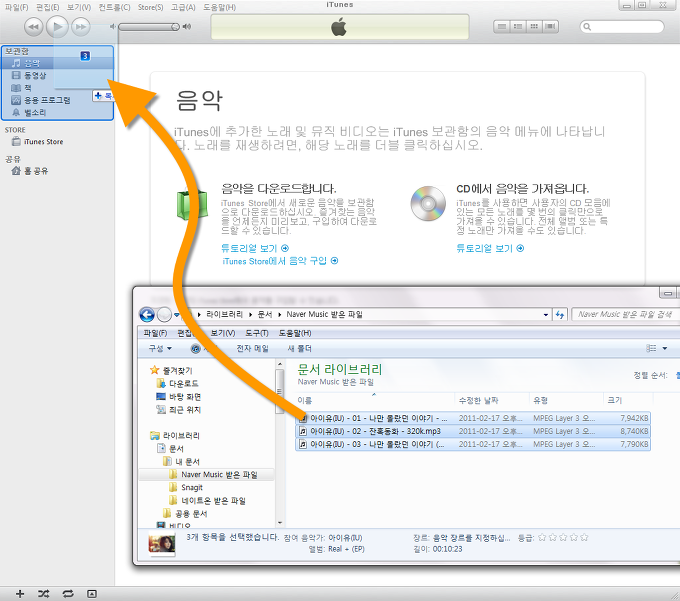Open the 컨트롤(C) menu in iTunes

click(114, 7)
